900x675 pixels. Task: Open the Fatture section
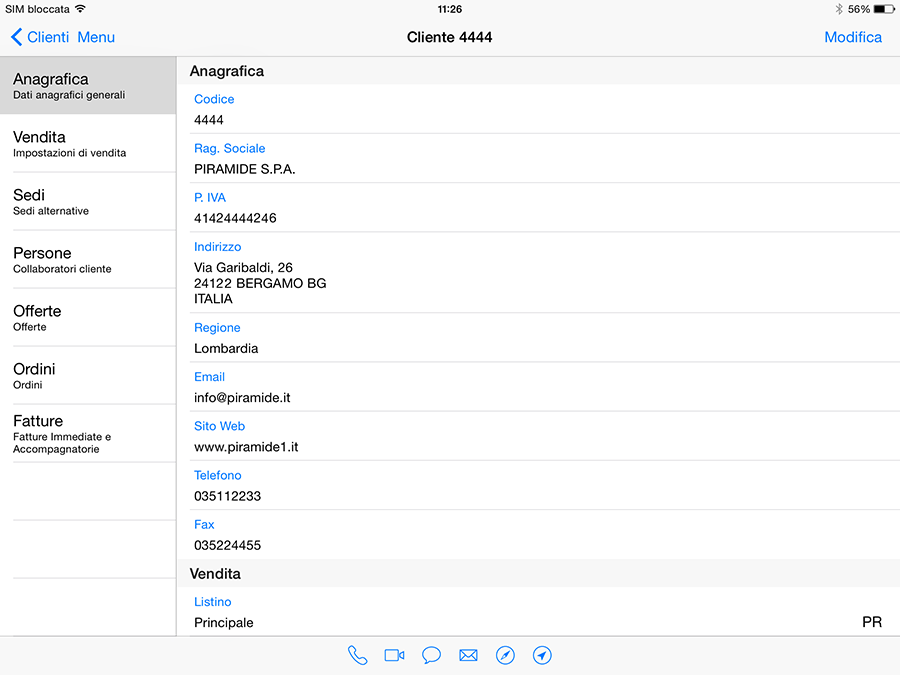tap(88, 433)
